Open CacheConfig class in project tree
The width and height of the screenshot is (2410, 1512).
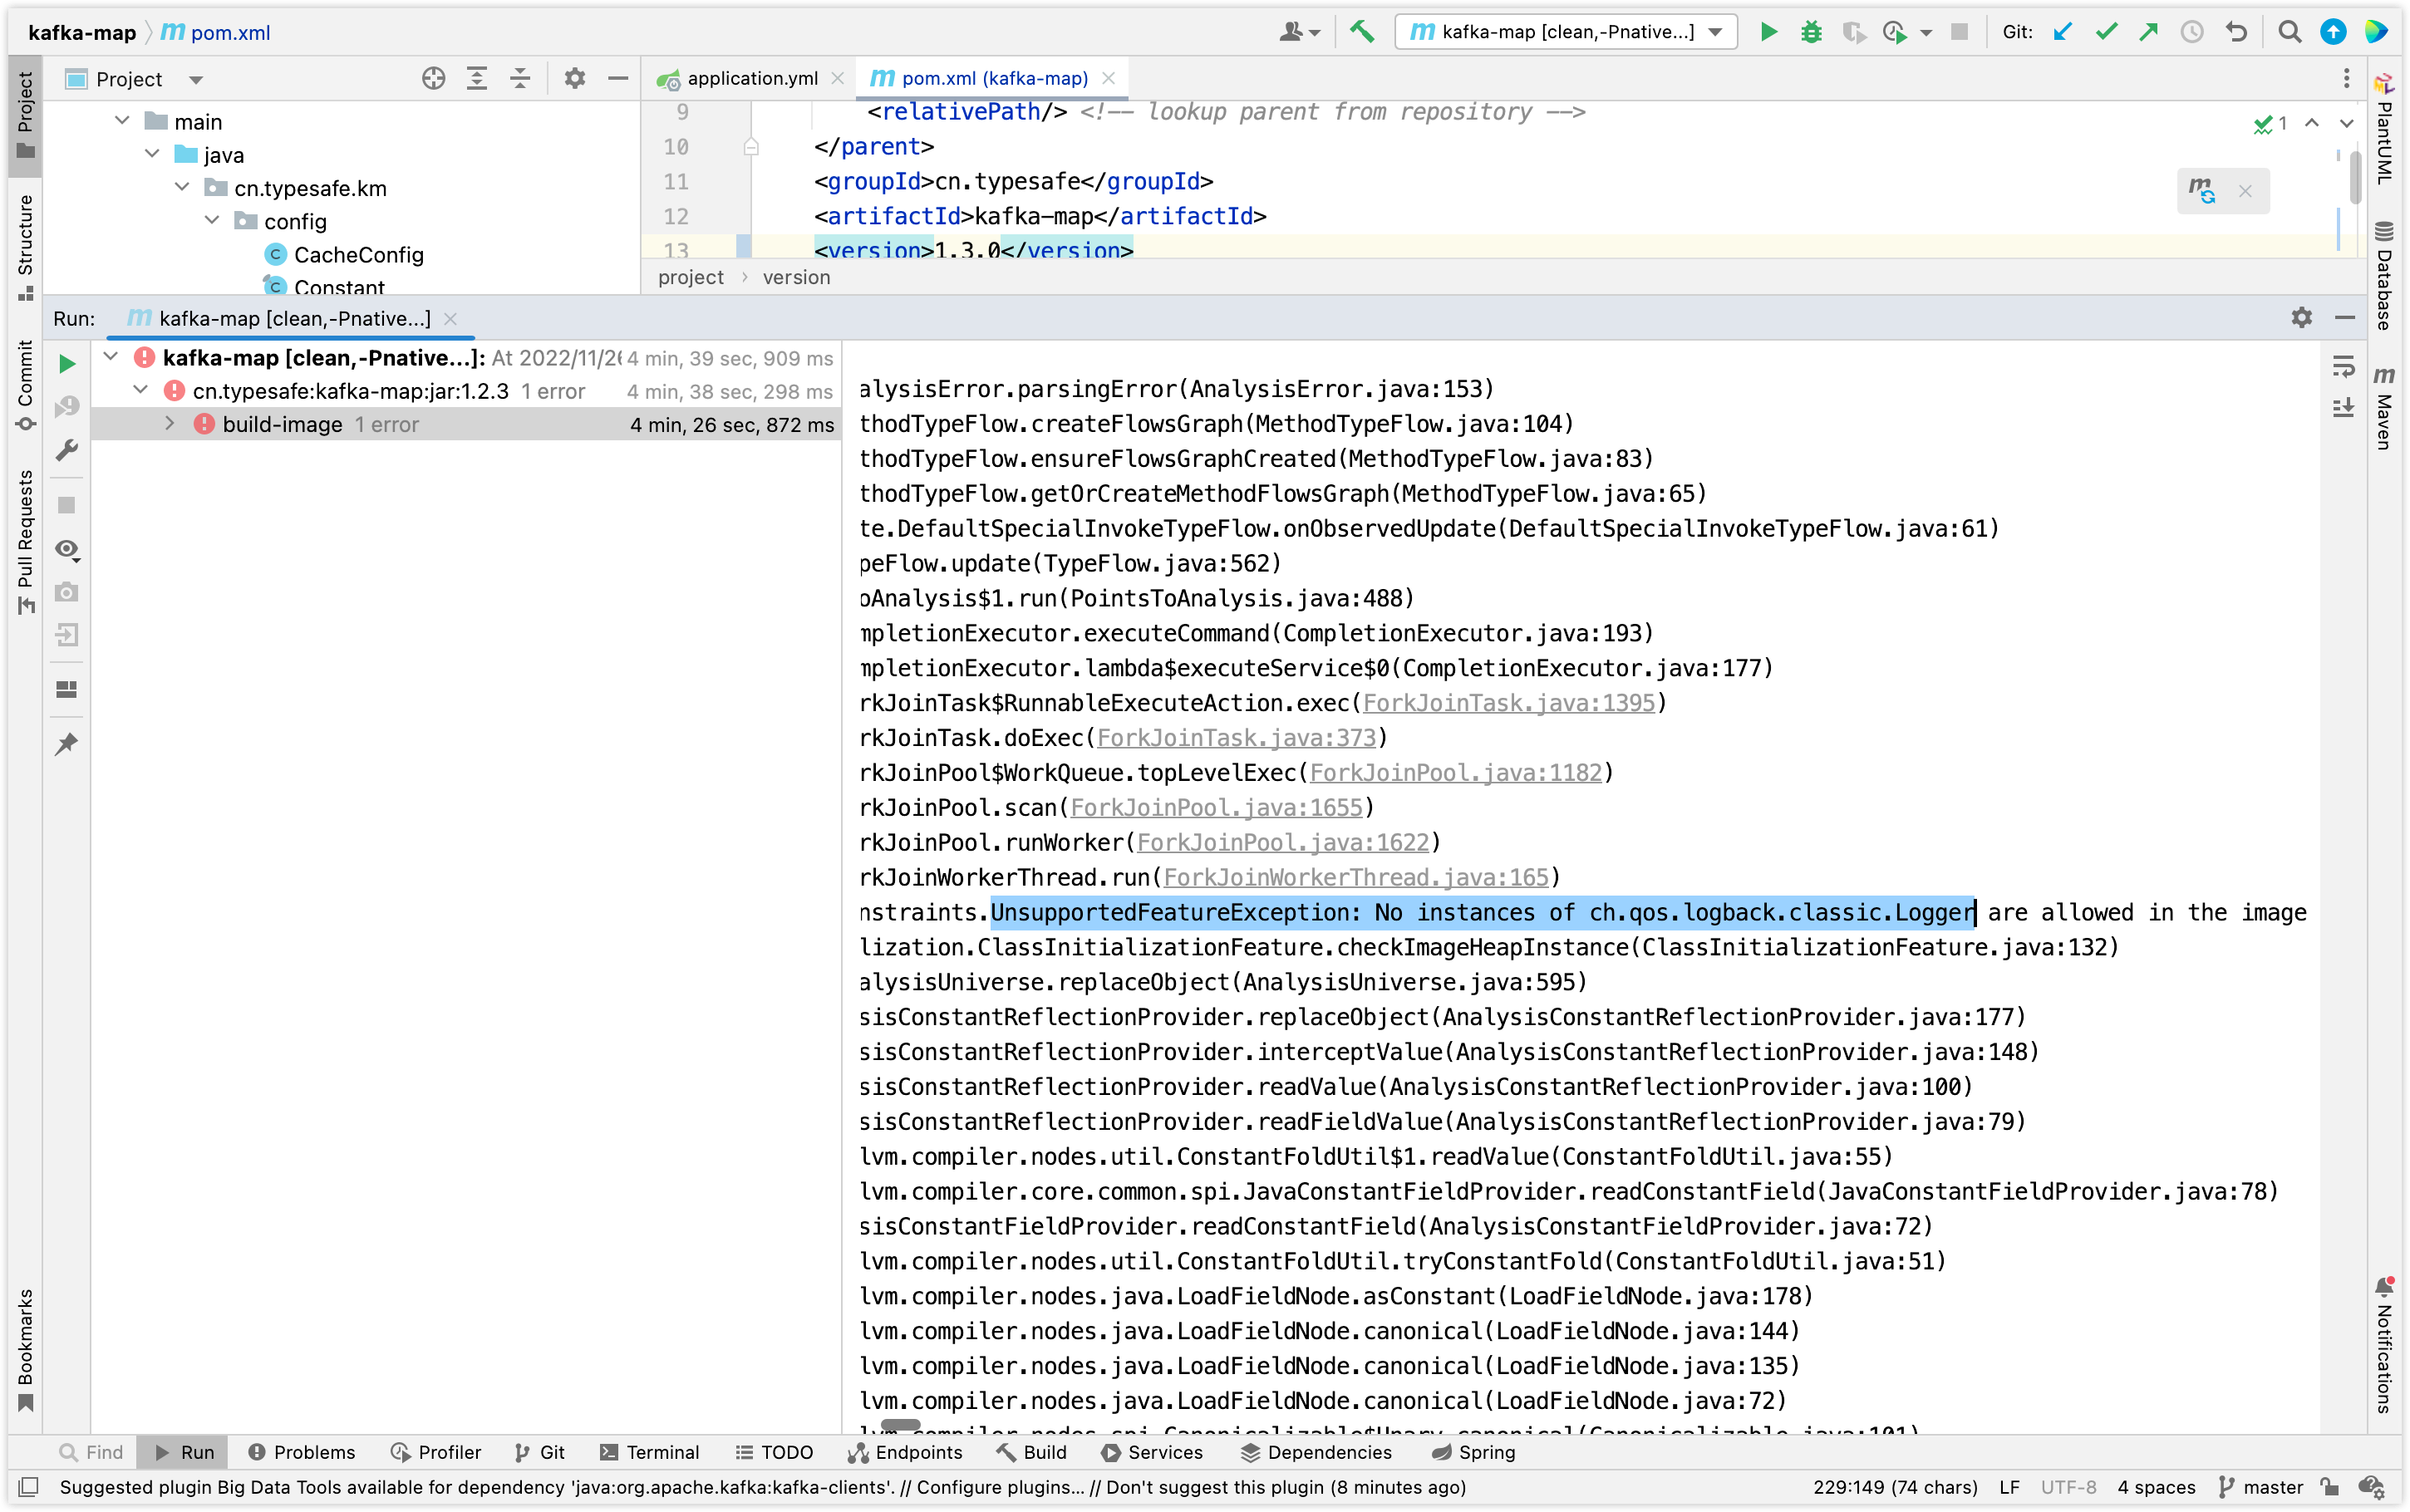(358, 254)
